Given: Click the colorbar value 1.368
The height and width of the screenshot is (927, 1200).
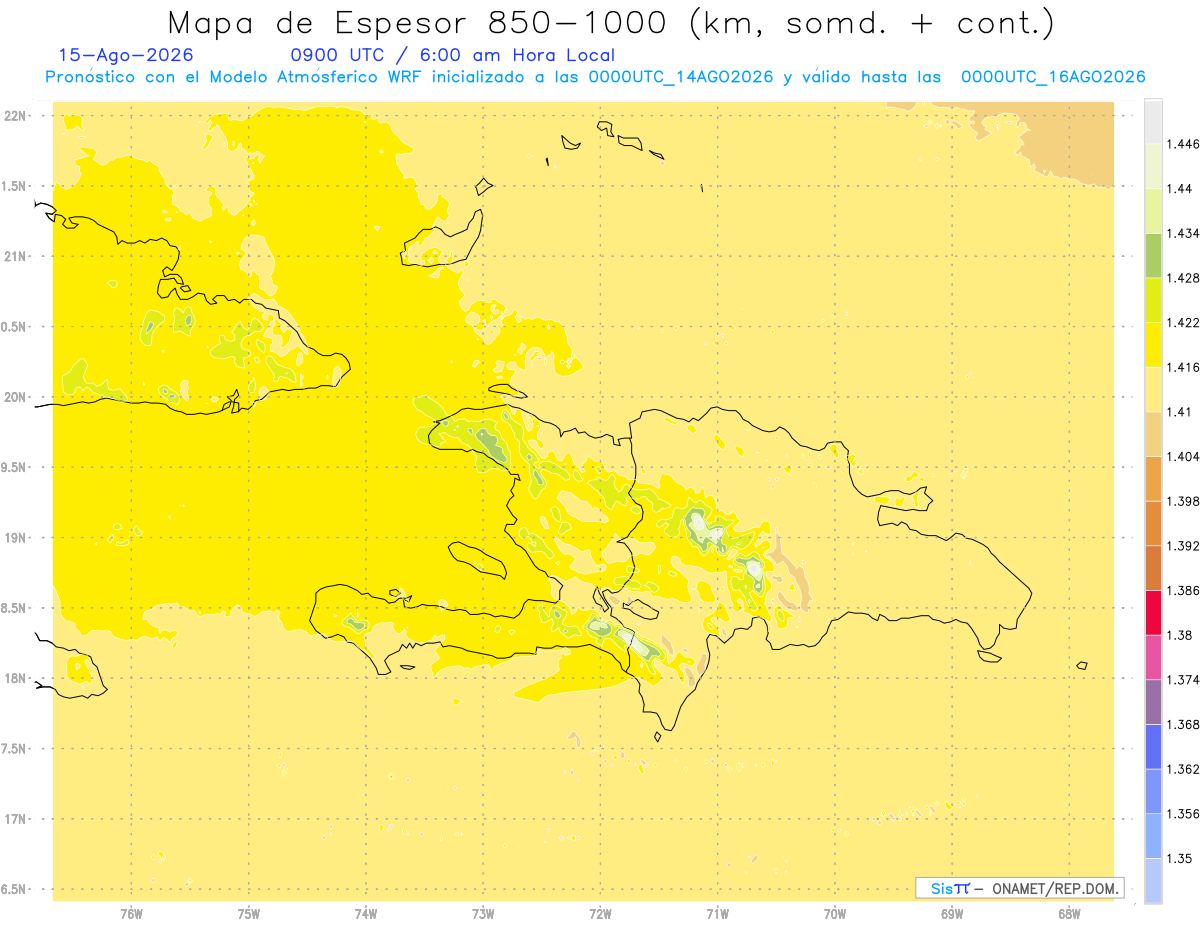Looking at the screenshot, I should (x=1183, y=725).
